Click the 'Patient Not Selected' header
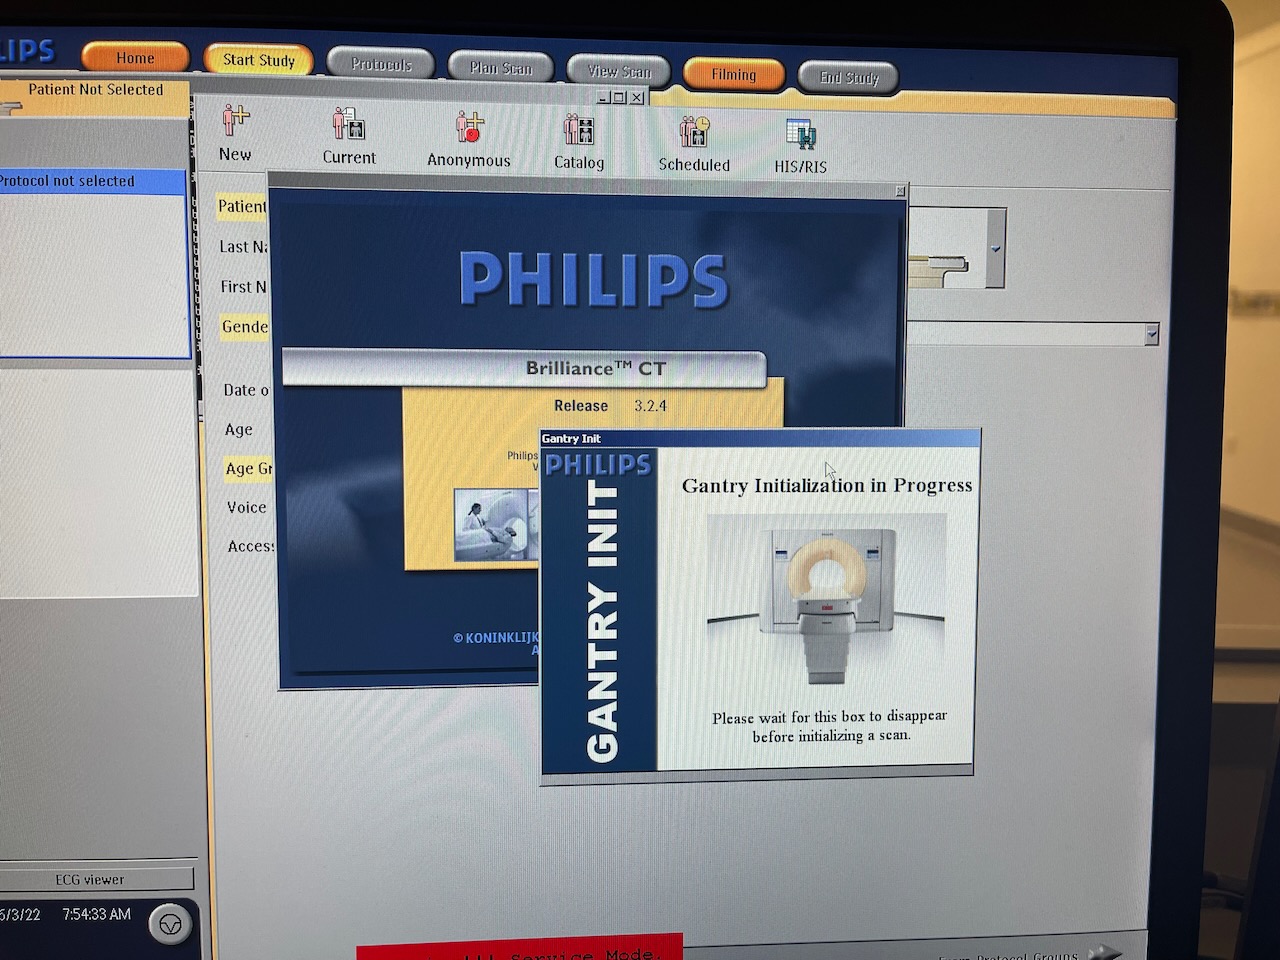 (95, 89)
